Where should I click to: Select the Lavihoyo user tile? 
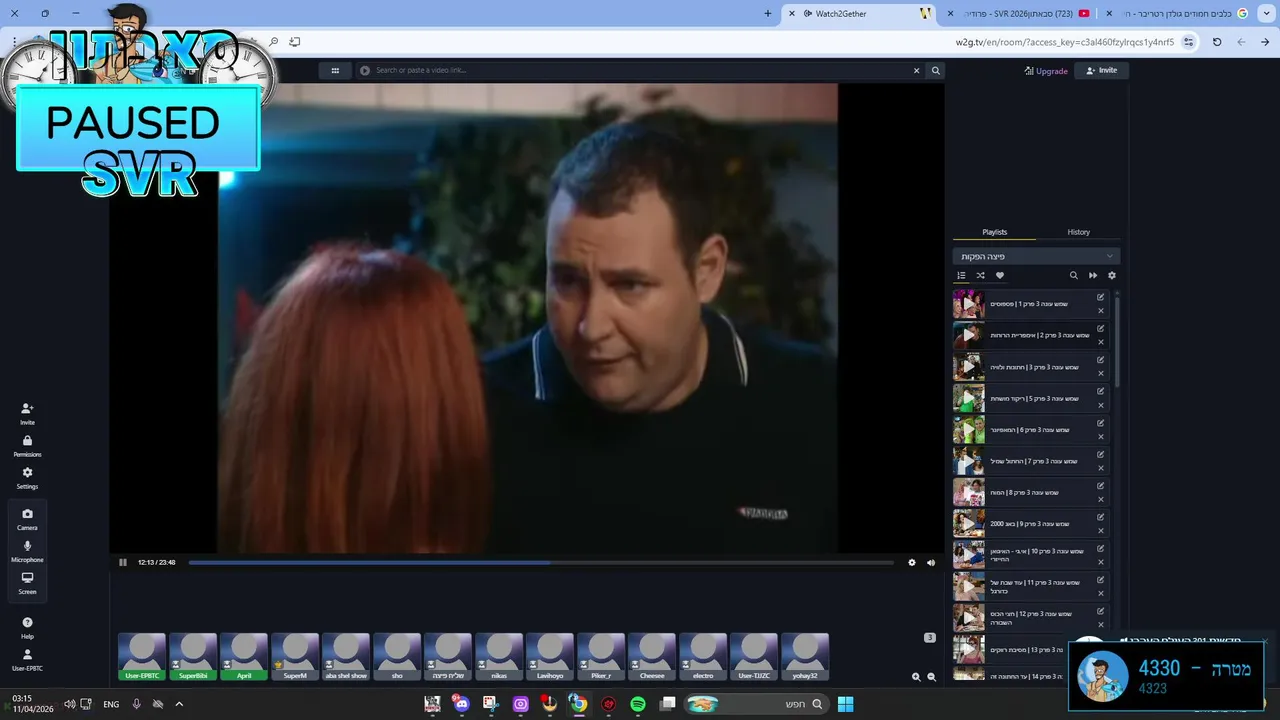[x=550, y=656]
